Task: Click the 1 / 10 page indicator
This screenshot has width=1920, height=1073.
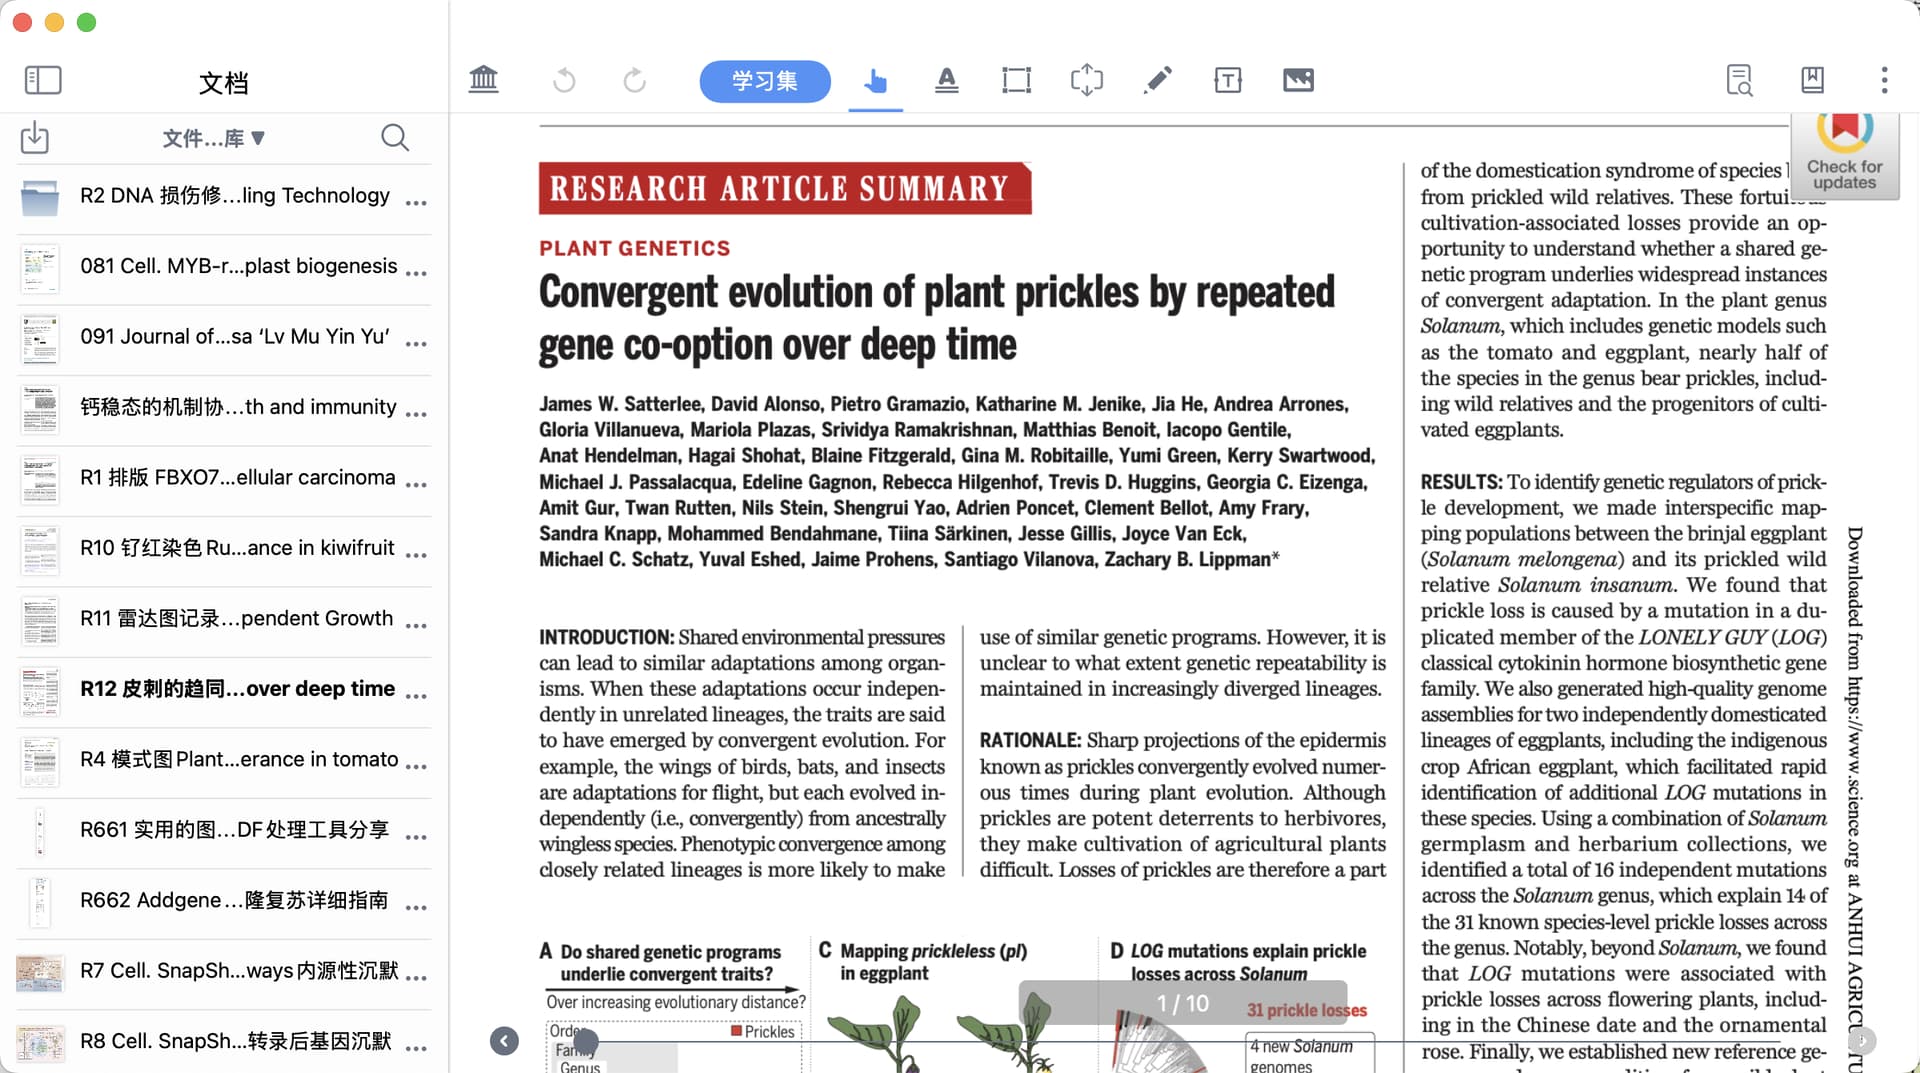Action: point(1183,1003)
